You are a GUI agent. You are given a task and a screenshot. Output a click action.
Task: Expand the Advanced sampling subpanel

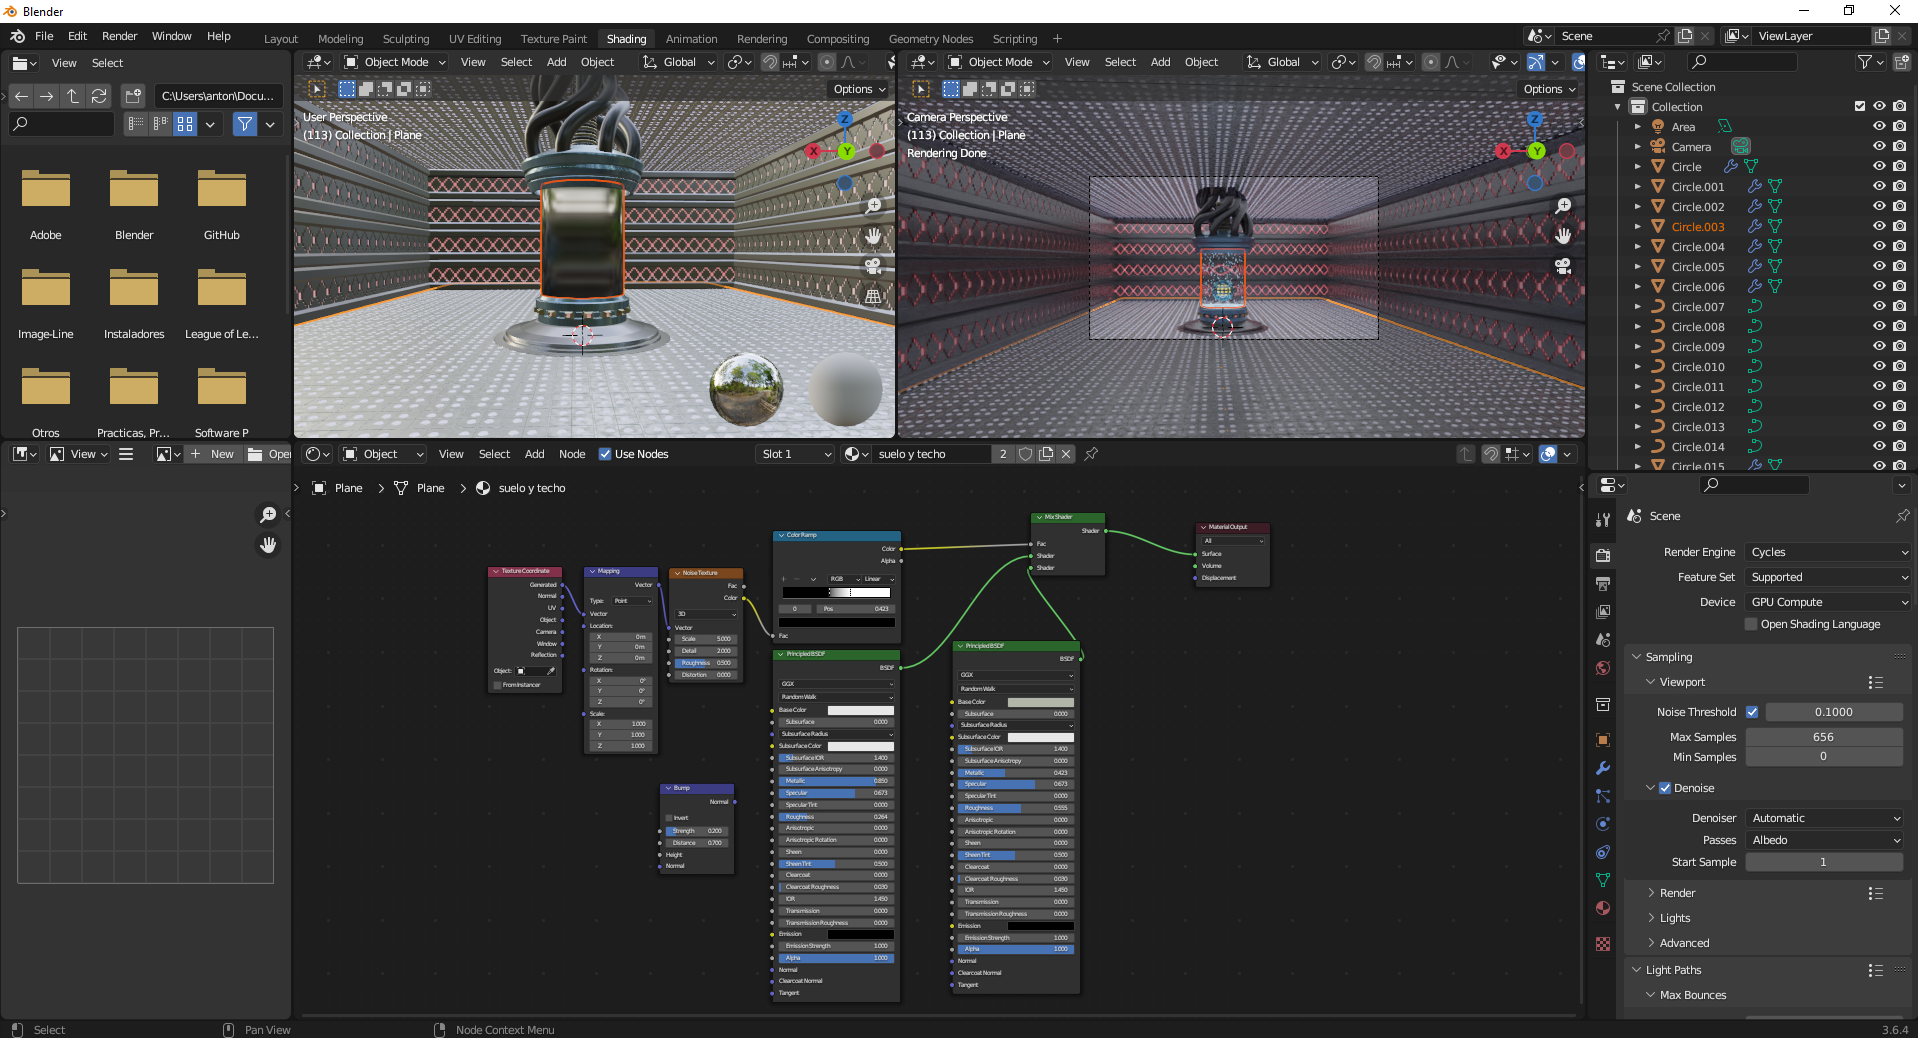[1684, 943]
